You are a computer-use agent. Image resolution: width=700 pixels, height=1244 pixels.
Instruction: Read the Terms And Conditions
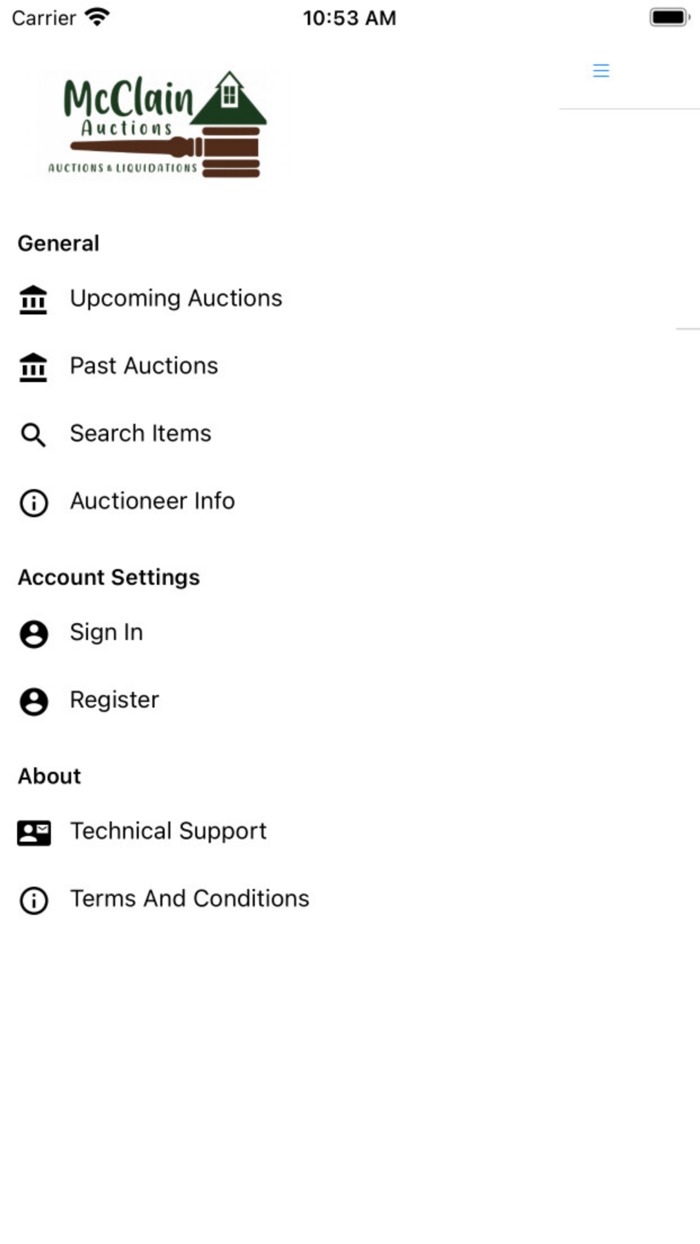[x=189, y=900]
